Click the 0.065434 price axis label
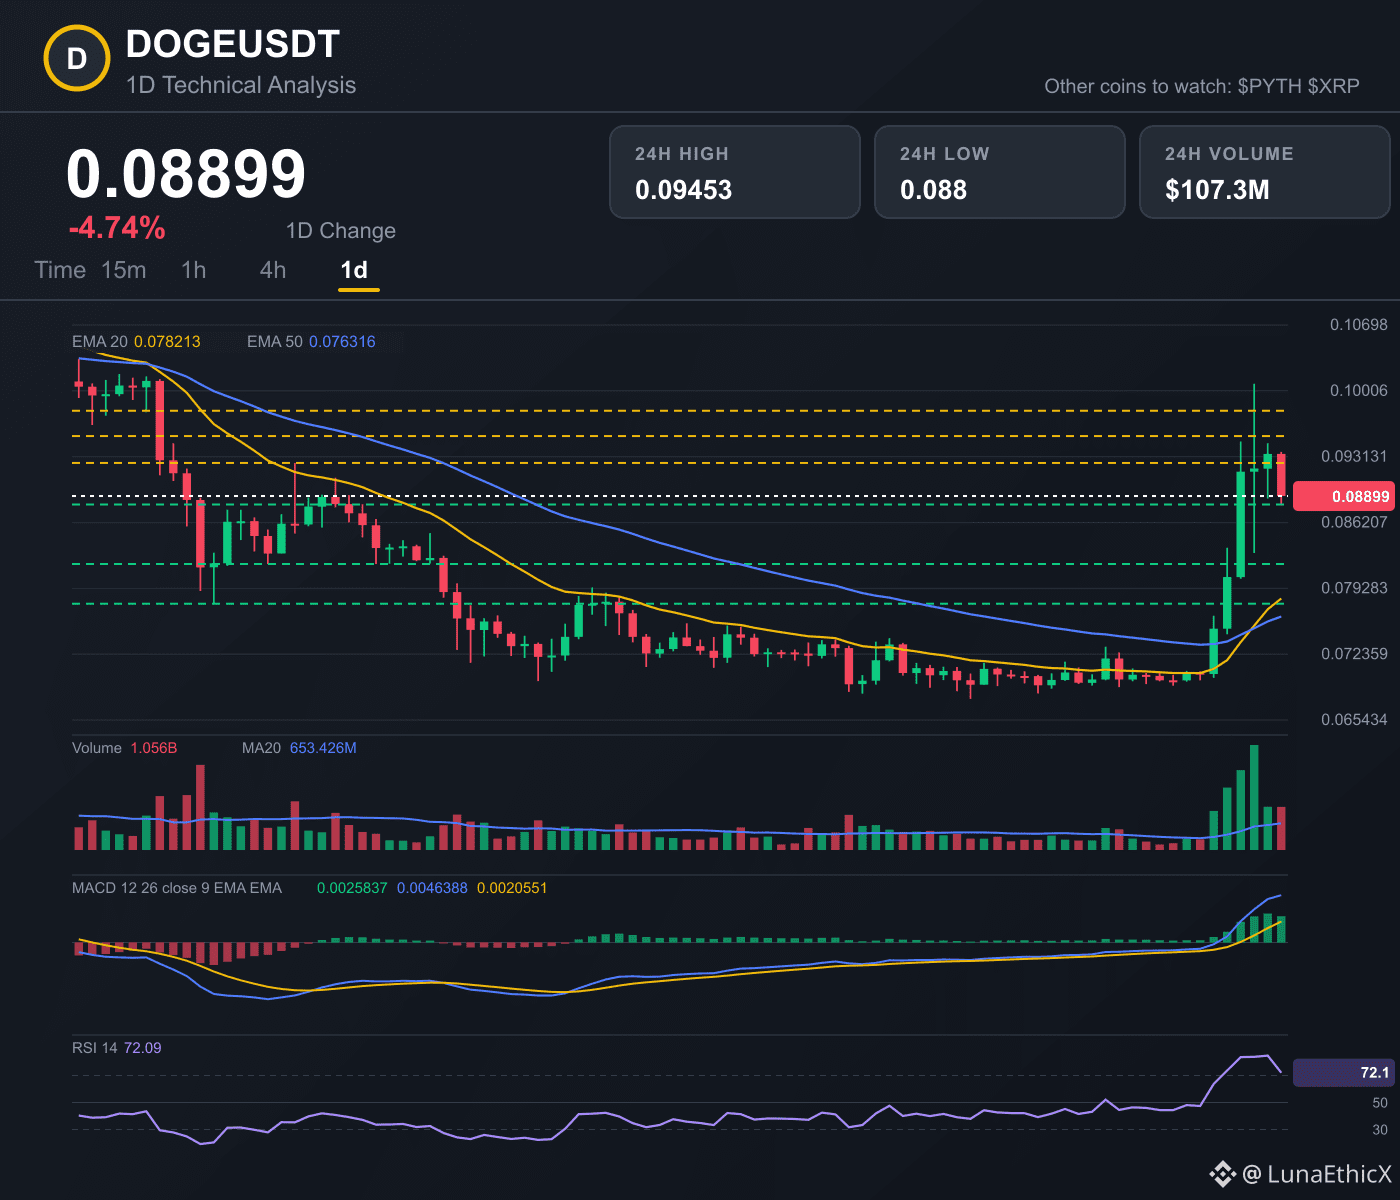Screen dimensions: 1400x1200 1355,720
